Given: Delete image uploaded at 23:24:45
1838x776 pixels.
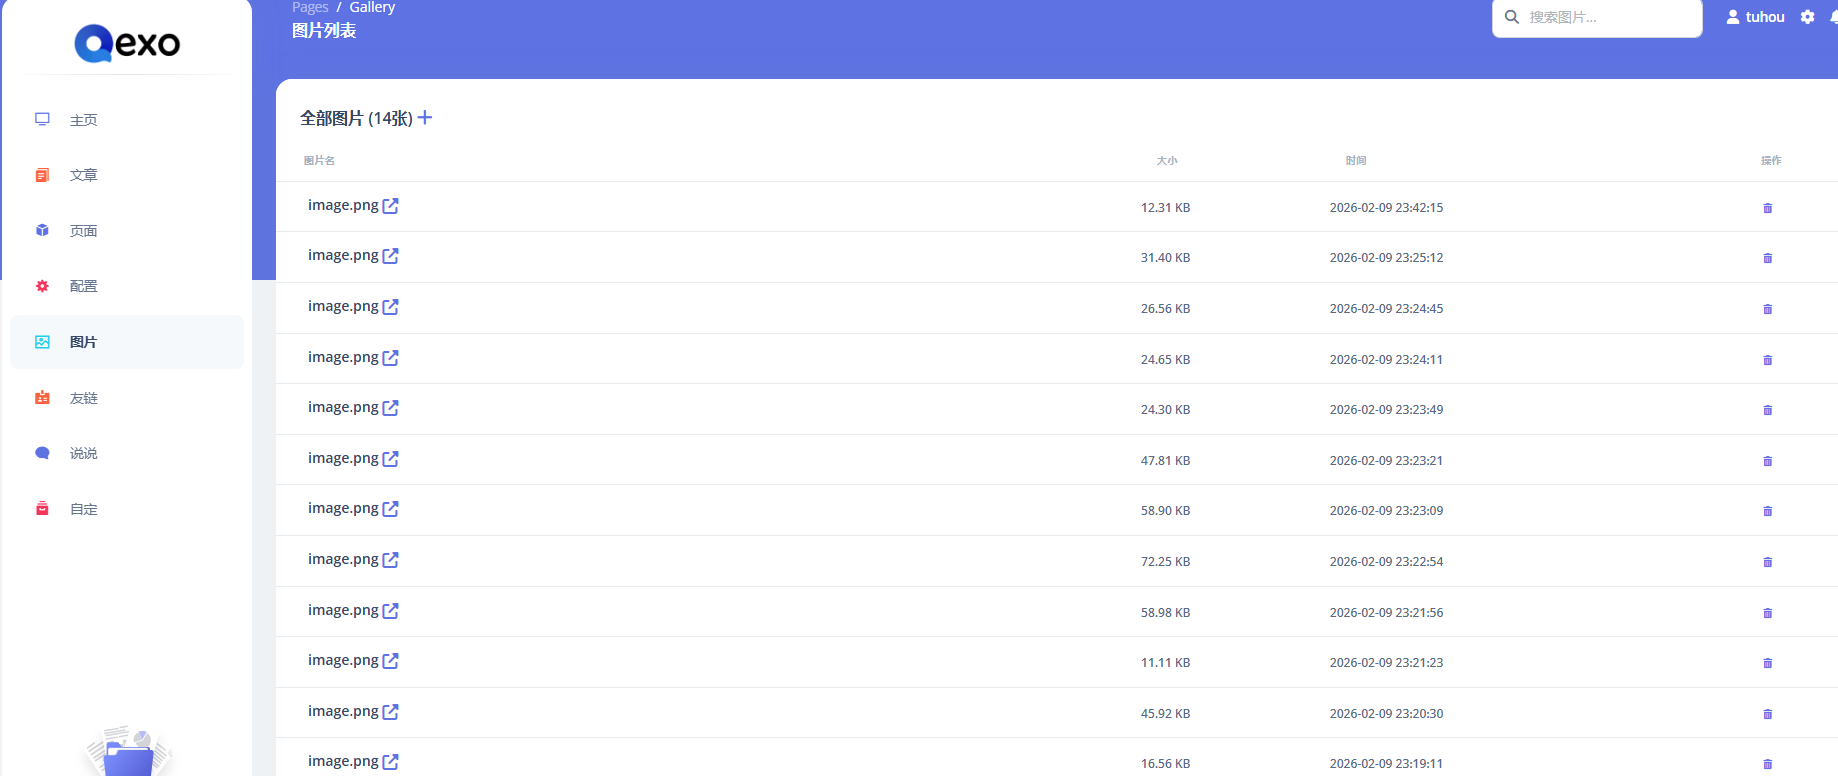Looking at the screenshot, I should click(x=1767, y=309).
